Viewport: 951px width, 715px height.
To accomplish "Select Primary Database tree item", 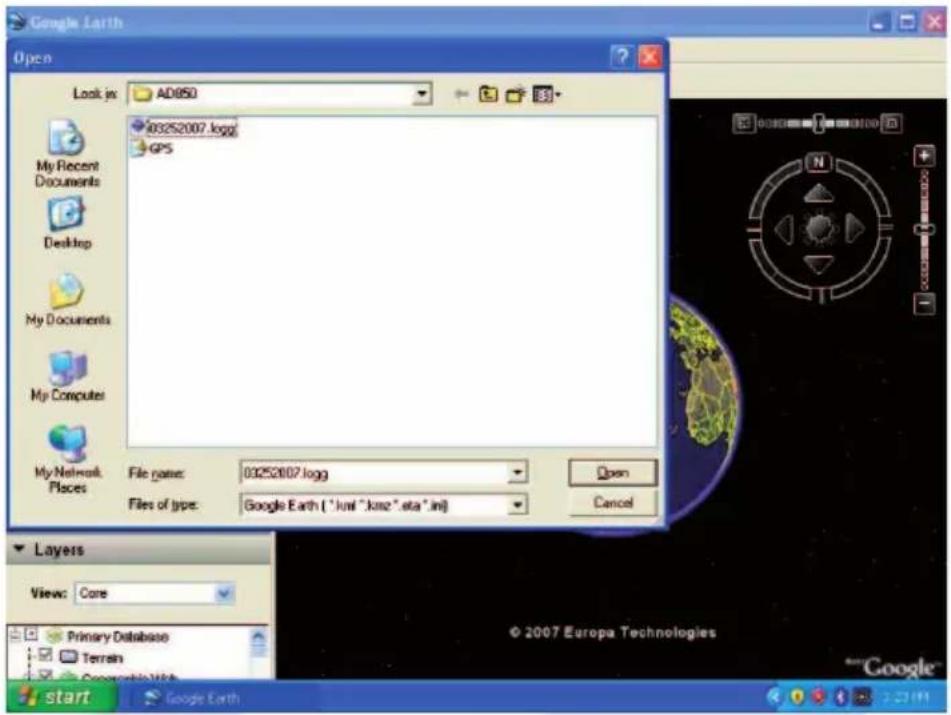I will [x=118, y=637].
